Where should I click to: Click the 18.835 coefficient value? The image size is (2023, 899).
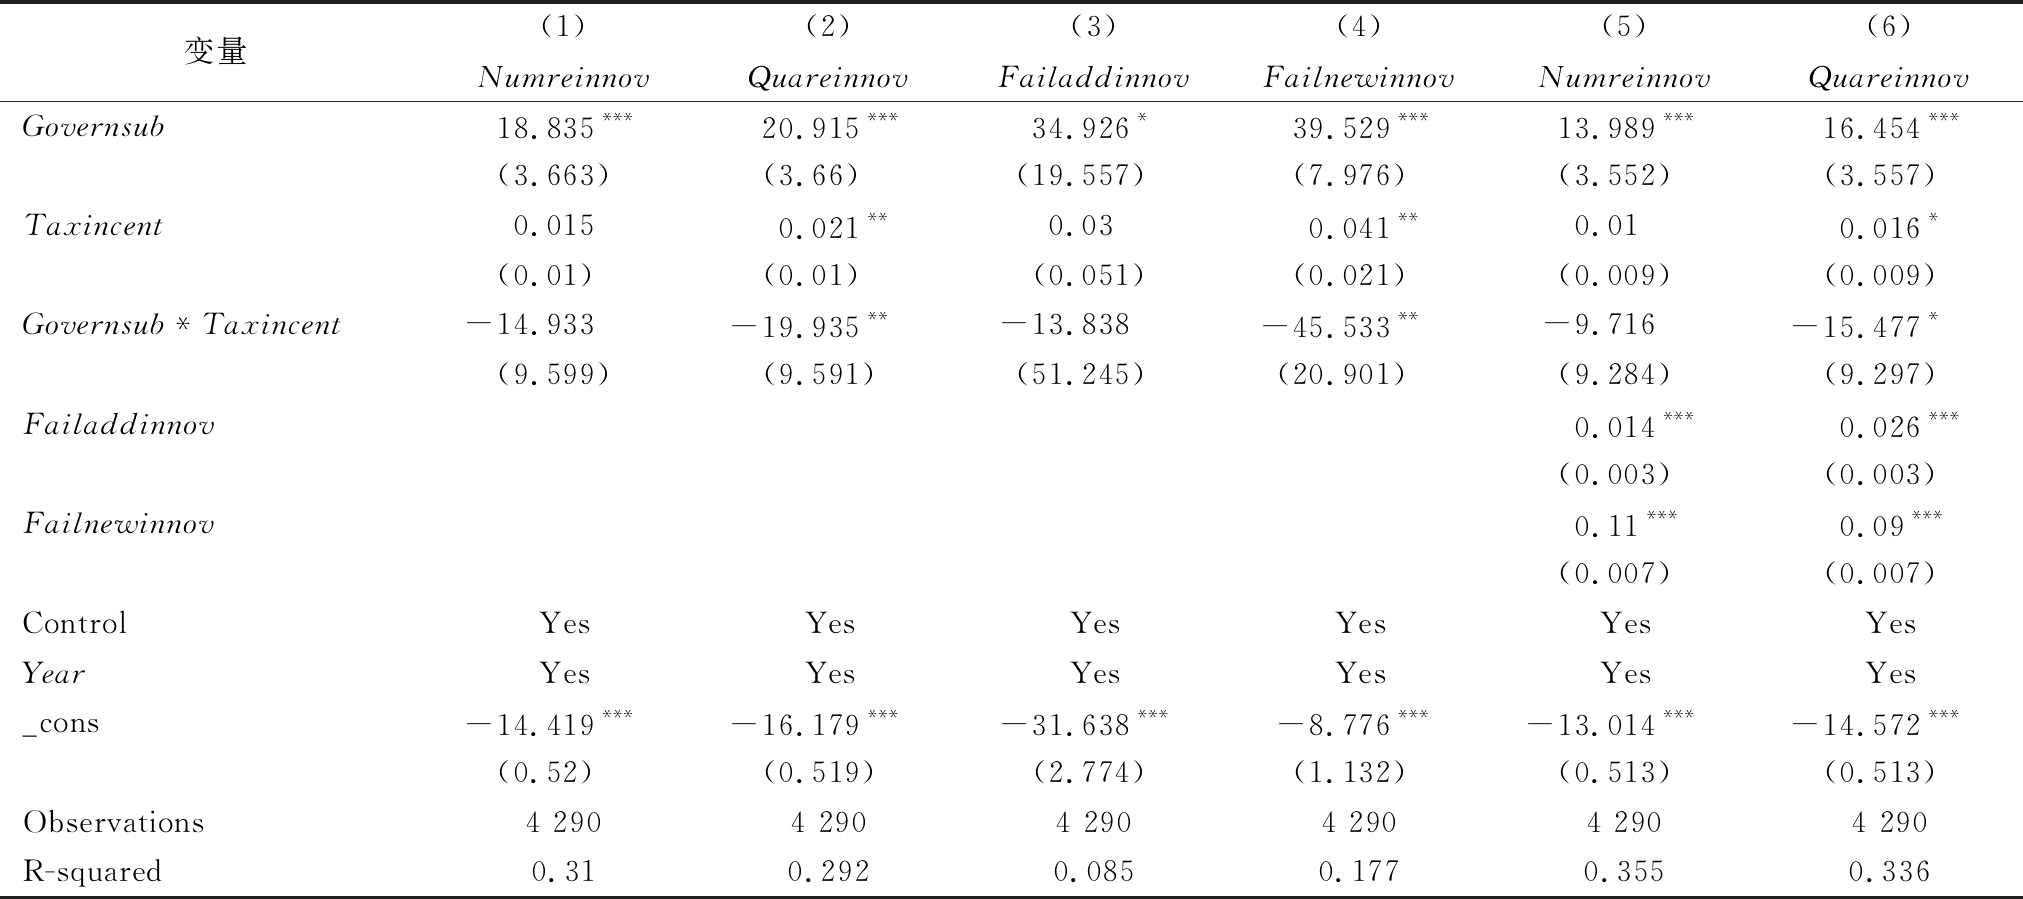tap(547, 128)
